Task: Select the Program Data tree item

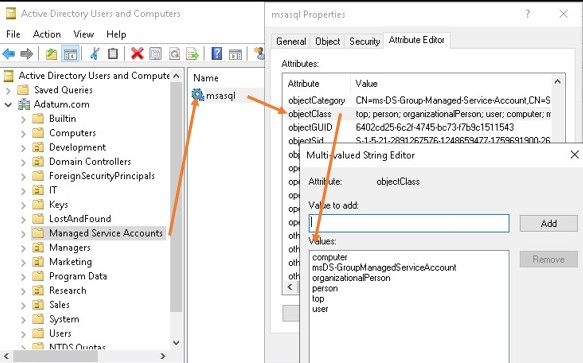Action: pyautogui.click(x=78, y=276)
